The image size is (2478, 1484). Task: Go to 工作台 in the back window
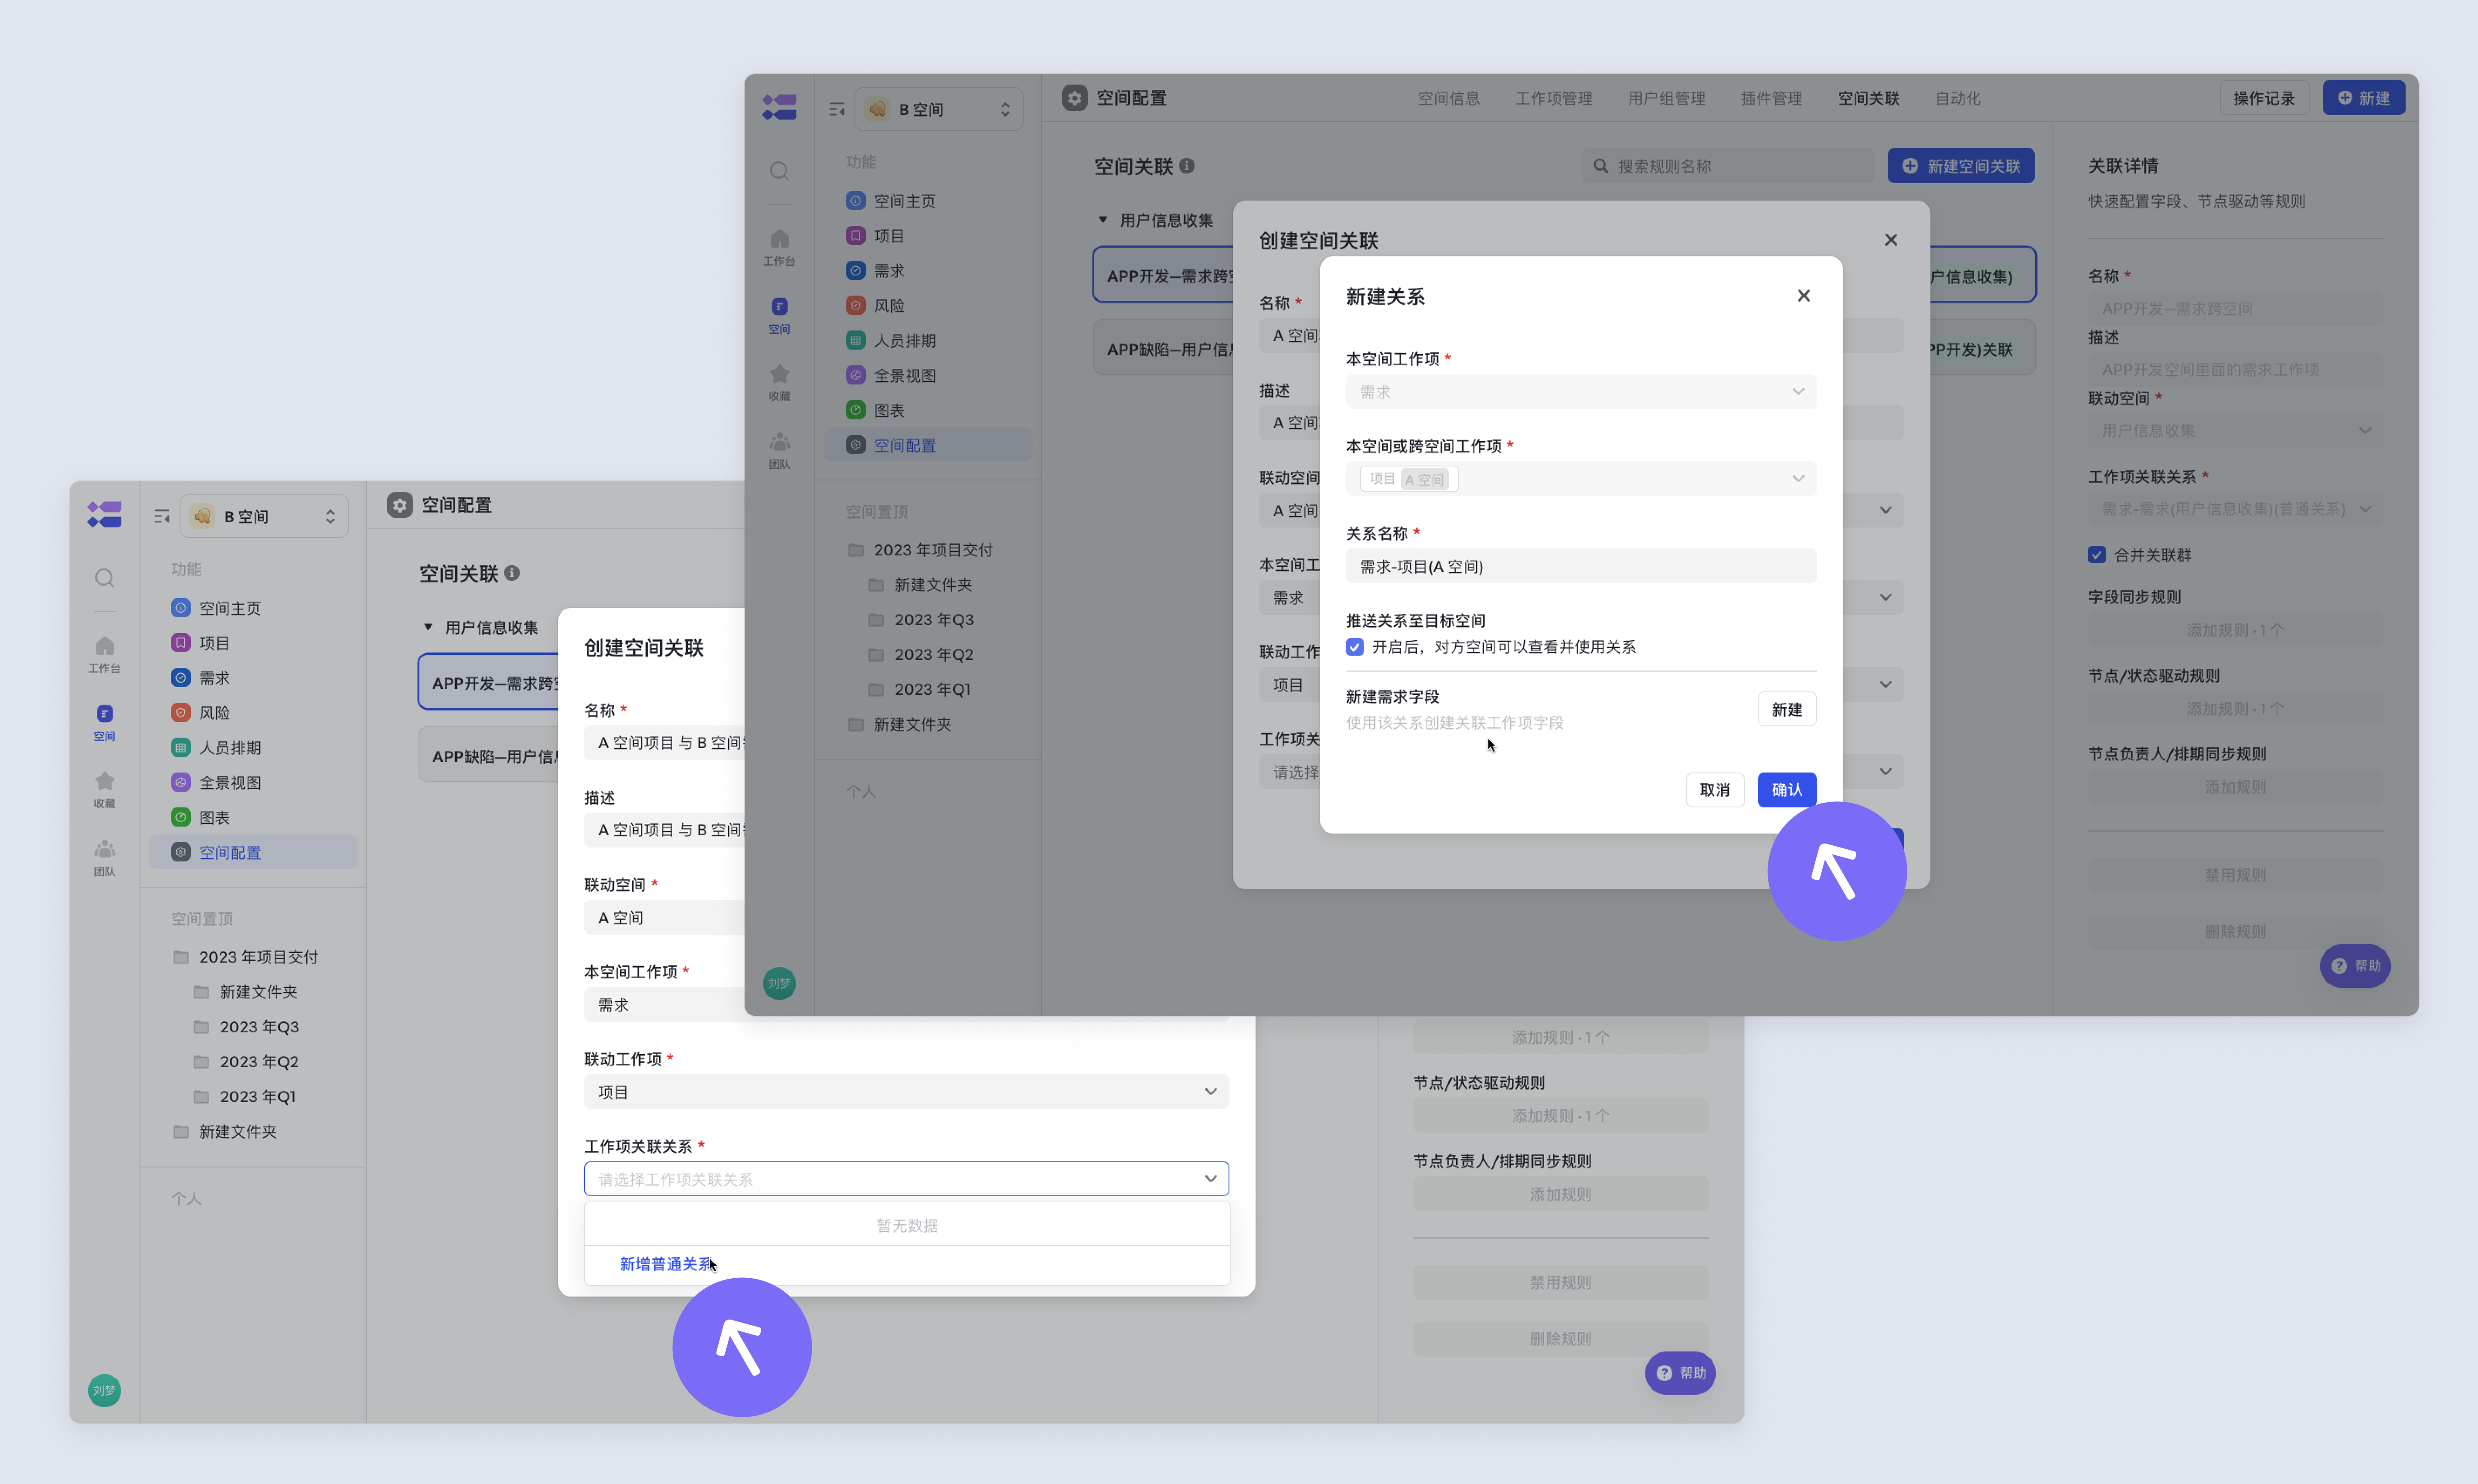click(104, 654)
